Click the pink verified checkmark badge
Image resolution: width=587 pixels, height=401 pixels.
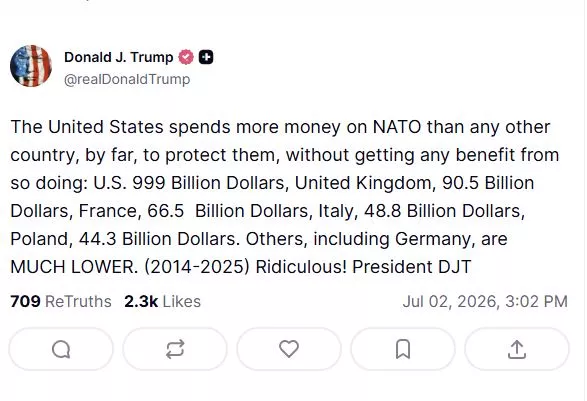click(x=186, y=57)
